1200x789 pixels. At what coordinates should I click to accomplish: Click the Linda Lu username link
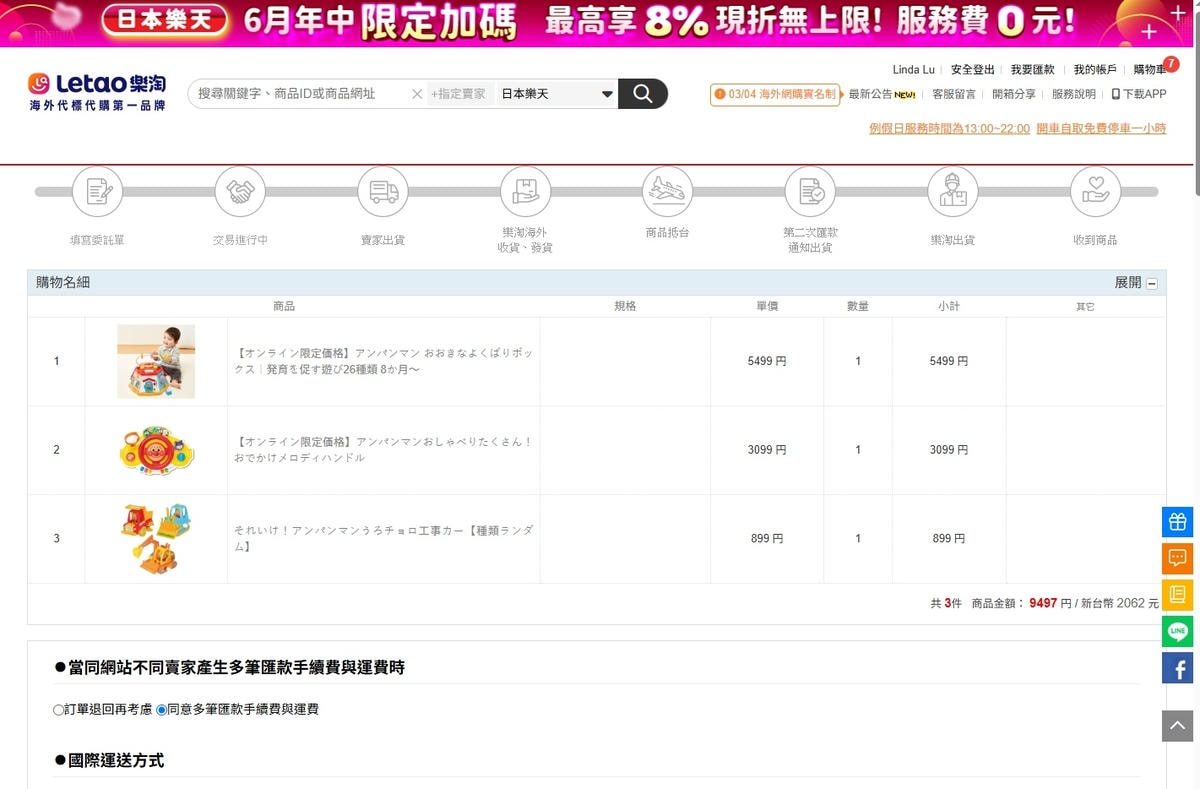(x=914, y=70)
